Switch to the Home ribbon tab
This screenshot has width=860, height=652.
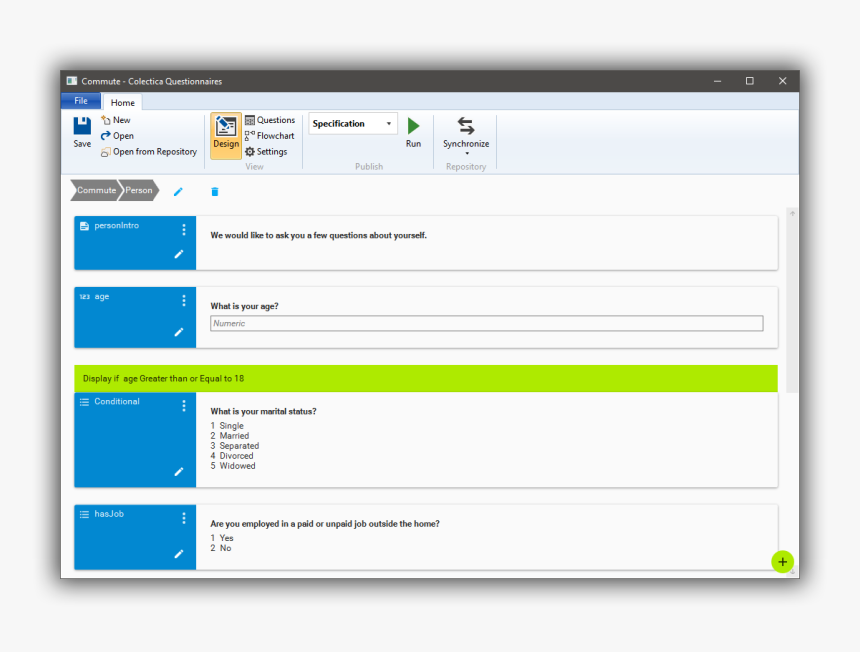(122, 102)
